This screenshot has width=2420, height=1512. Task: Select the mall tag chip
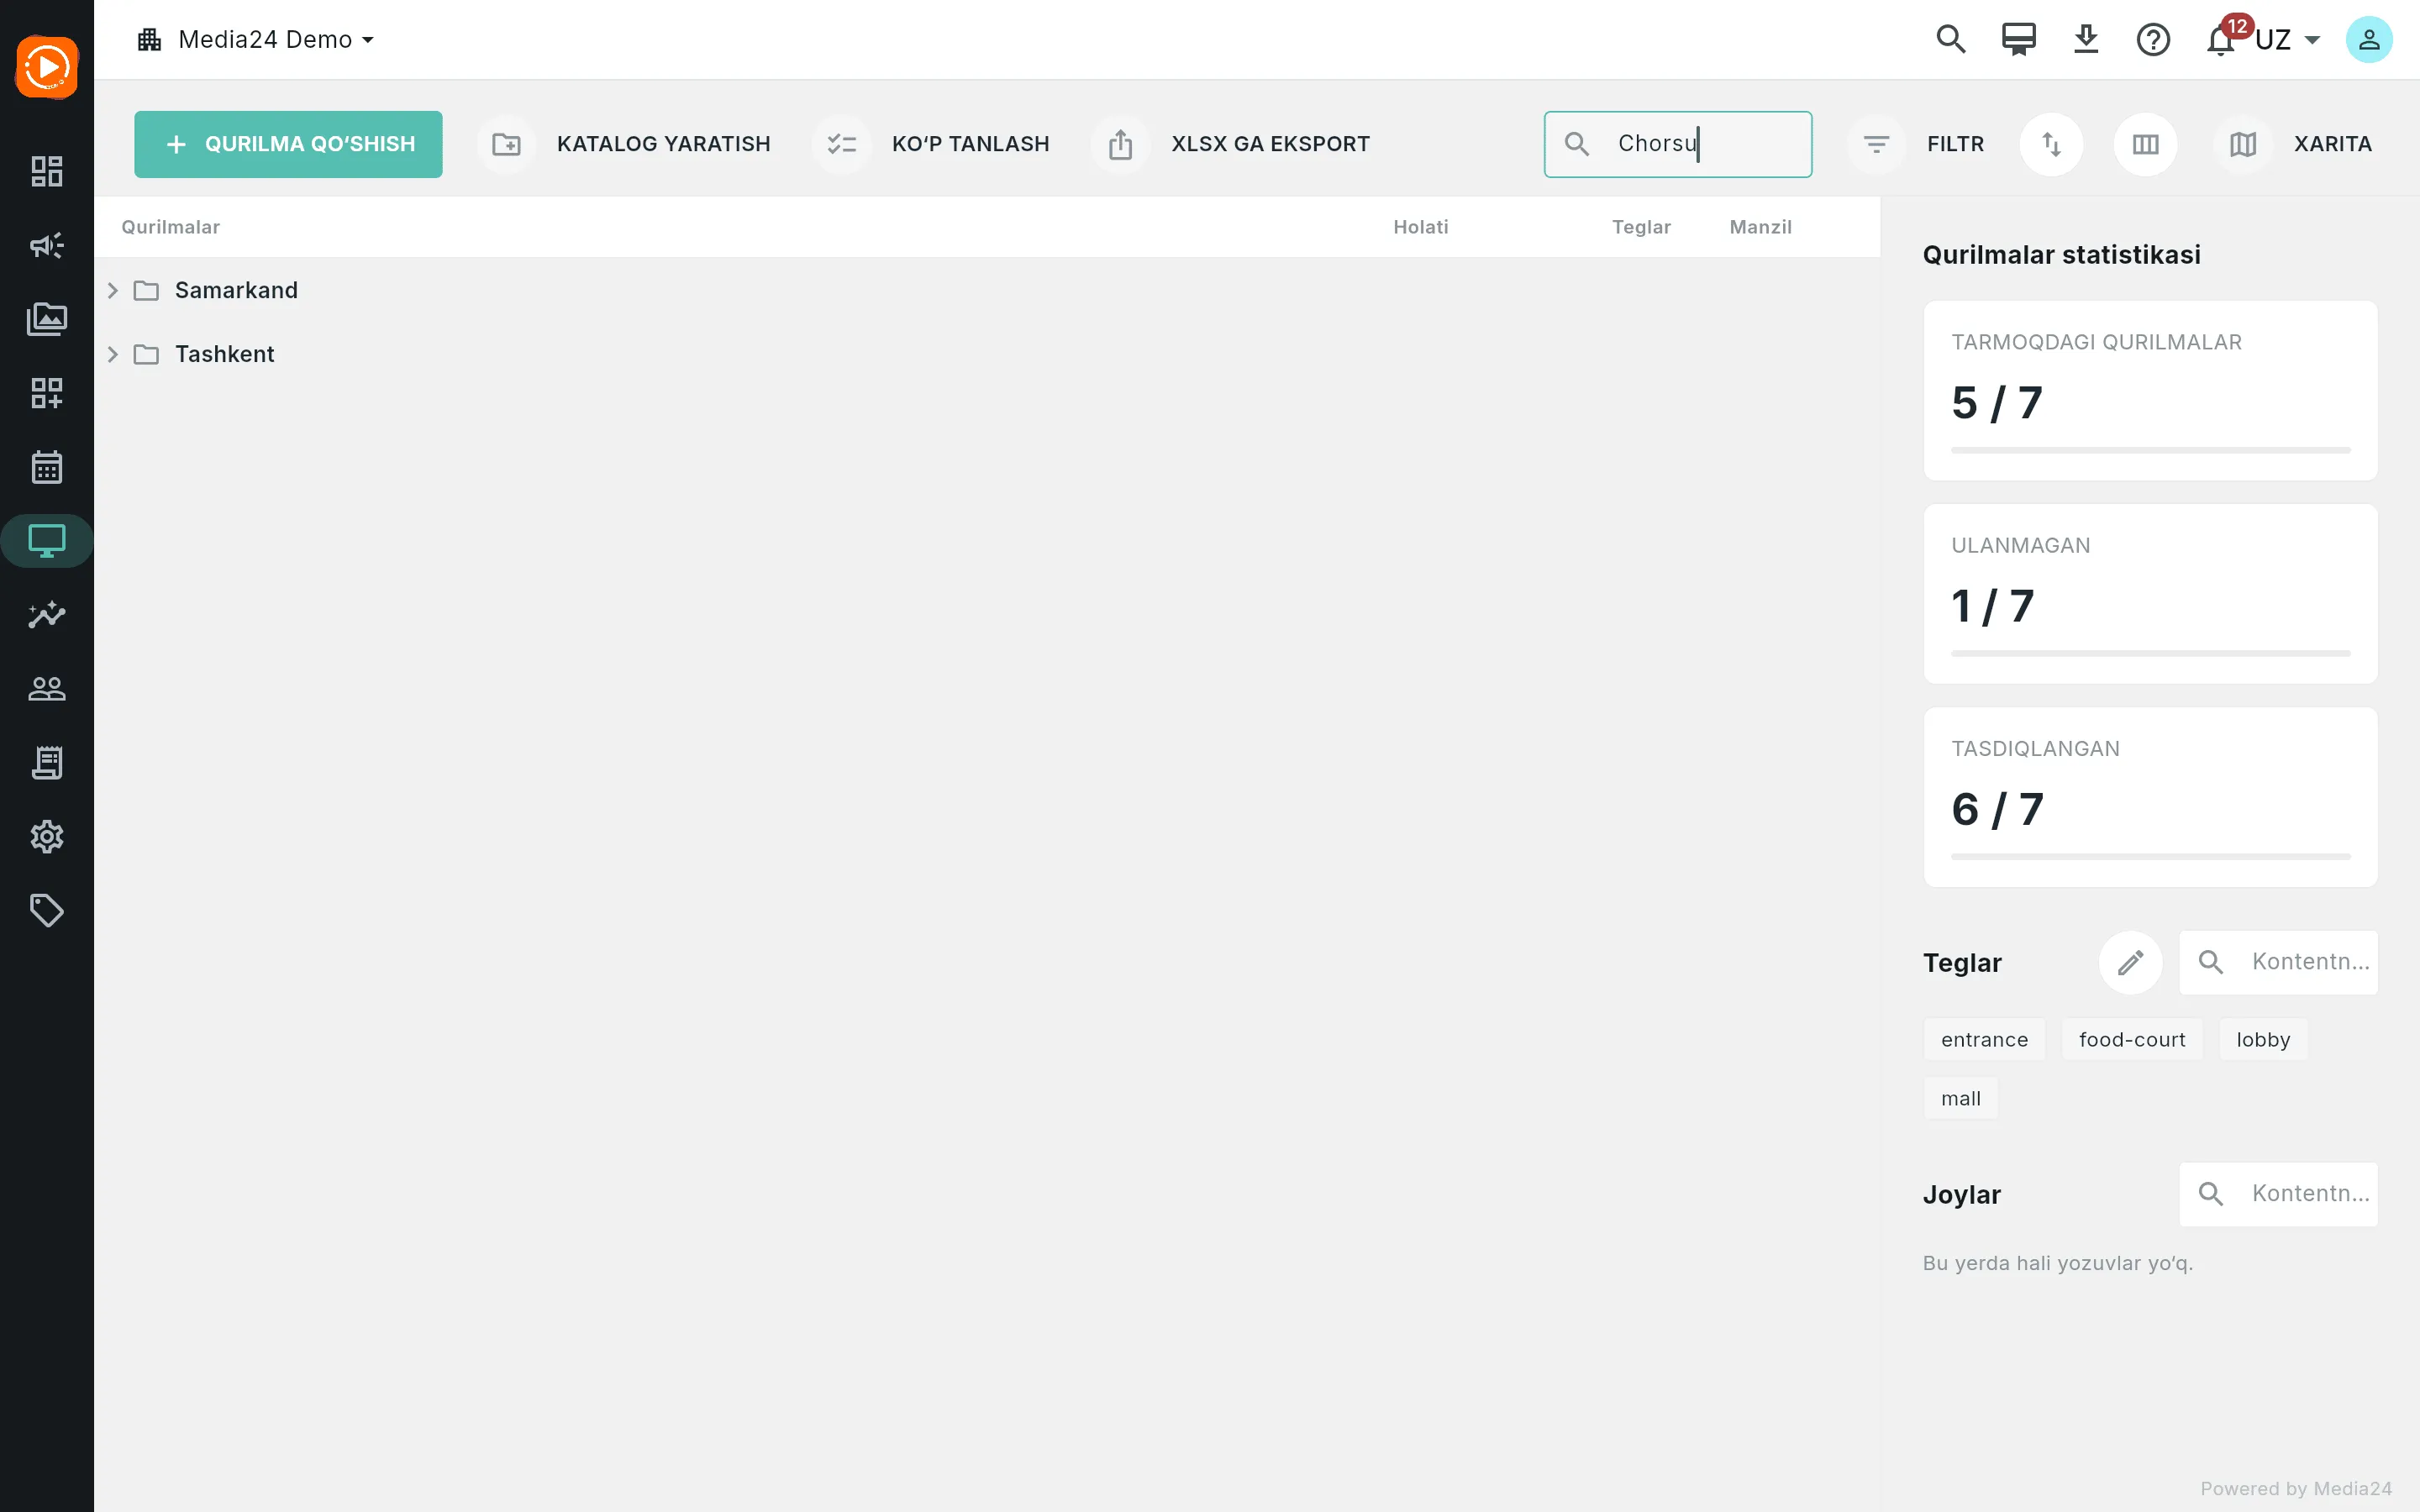1960,1098
